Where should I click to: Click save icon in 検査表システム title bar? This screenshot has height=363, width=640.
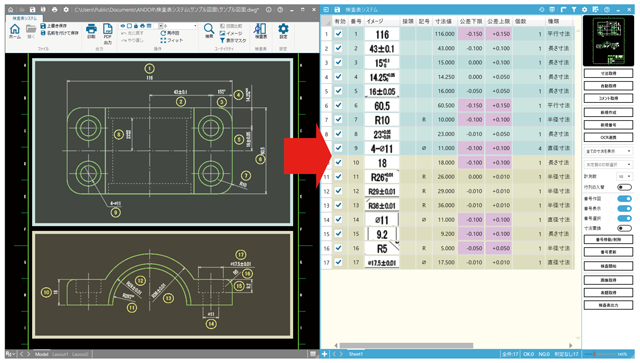pos(337,9)
